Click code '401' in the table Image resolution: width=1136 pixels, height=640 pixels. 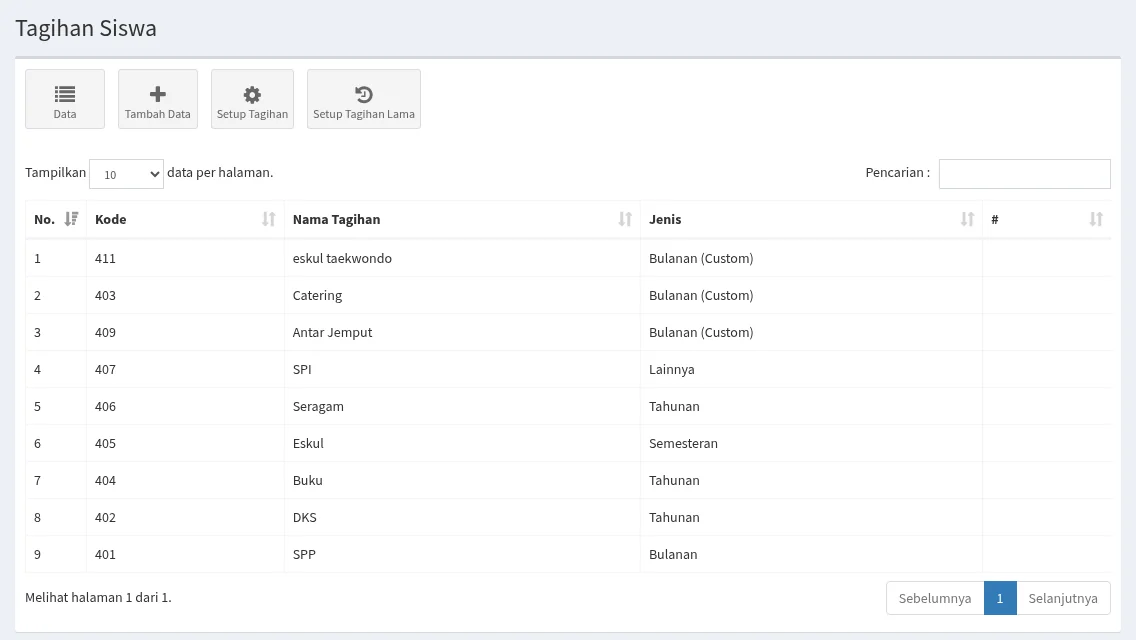(x=105, y=554)
